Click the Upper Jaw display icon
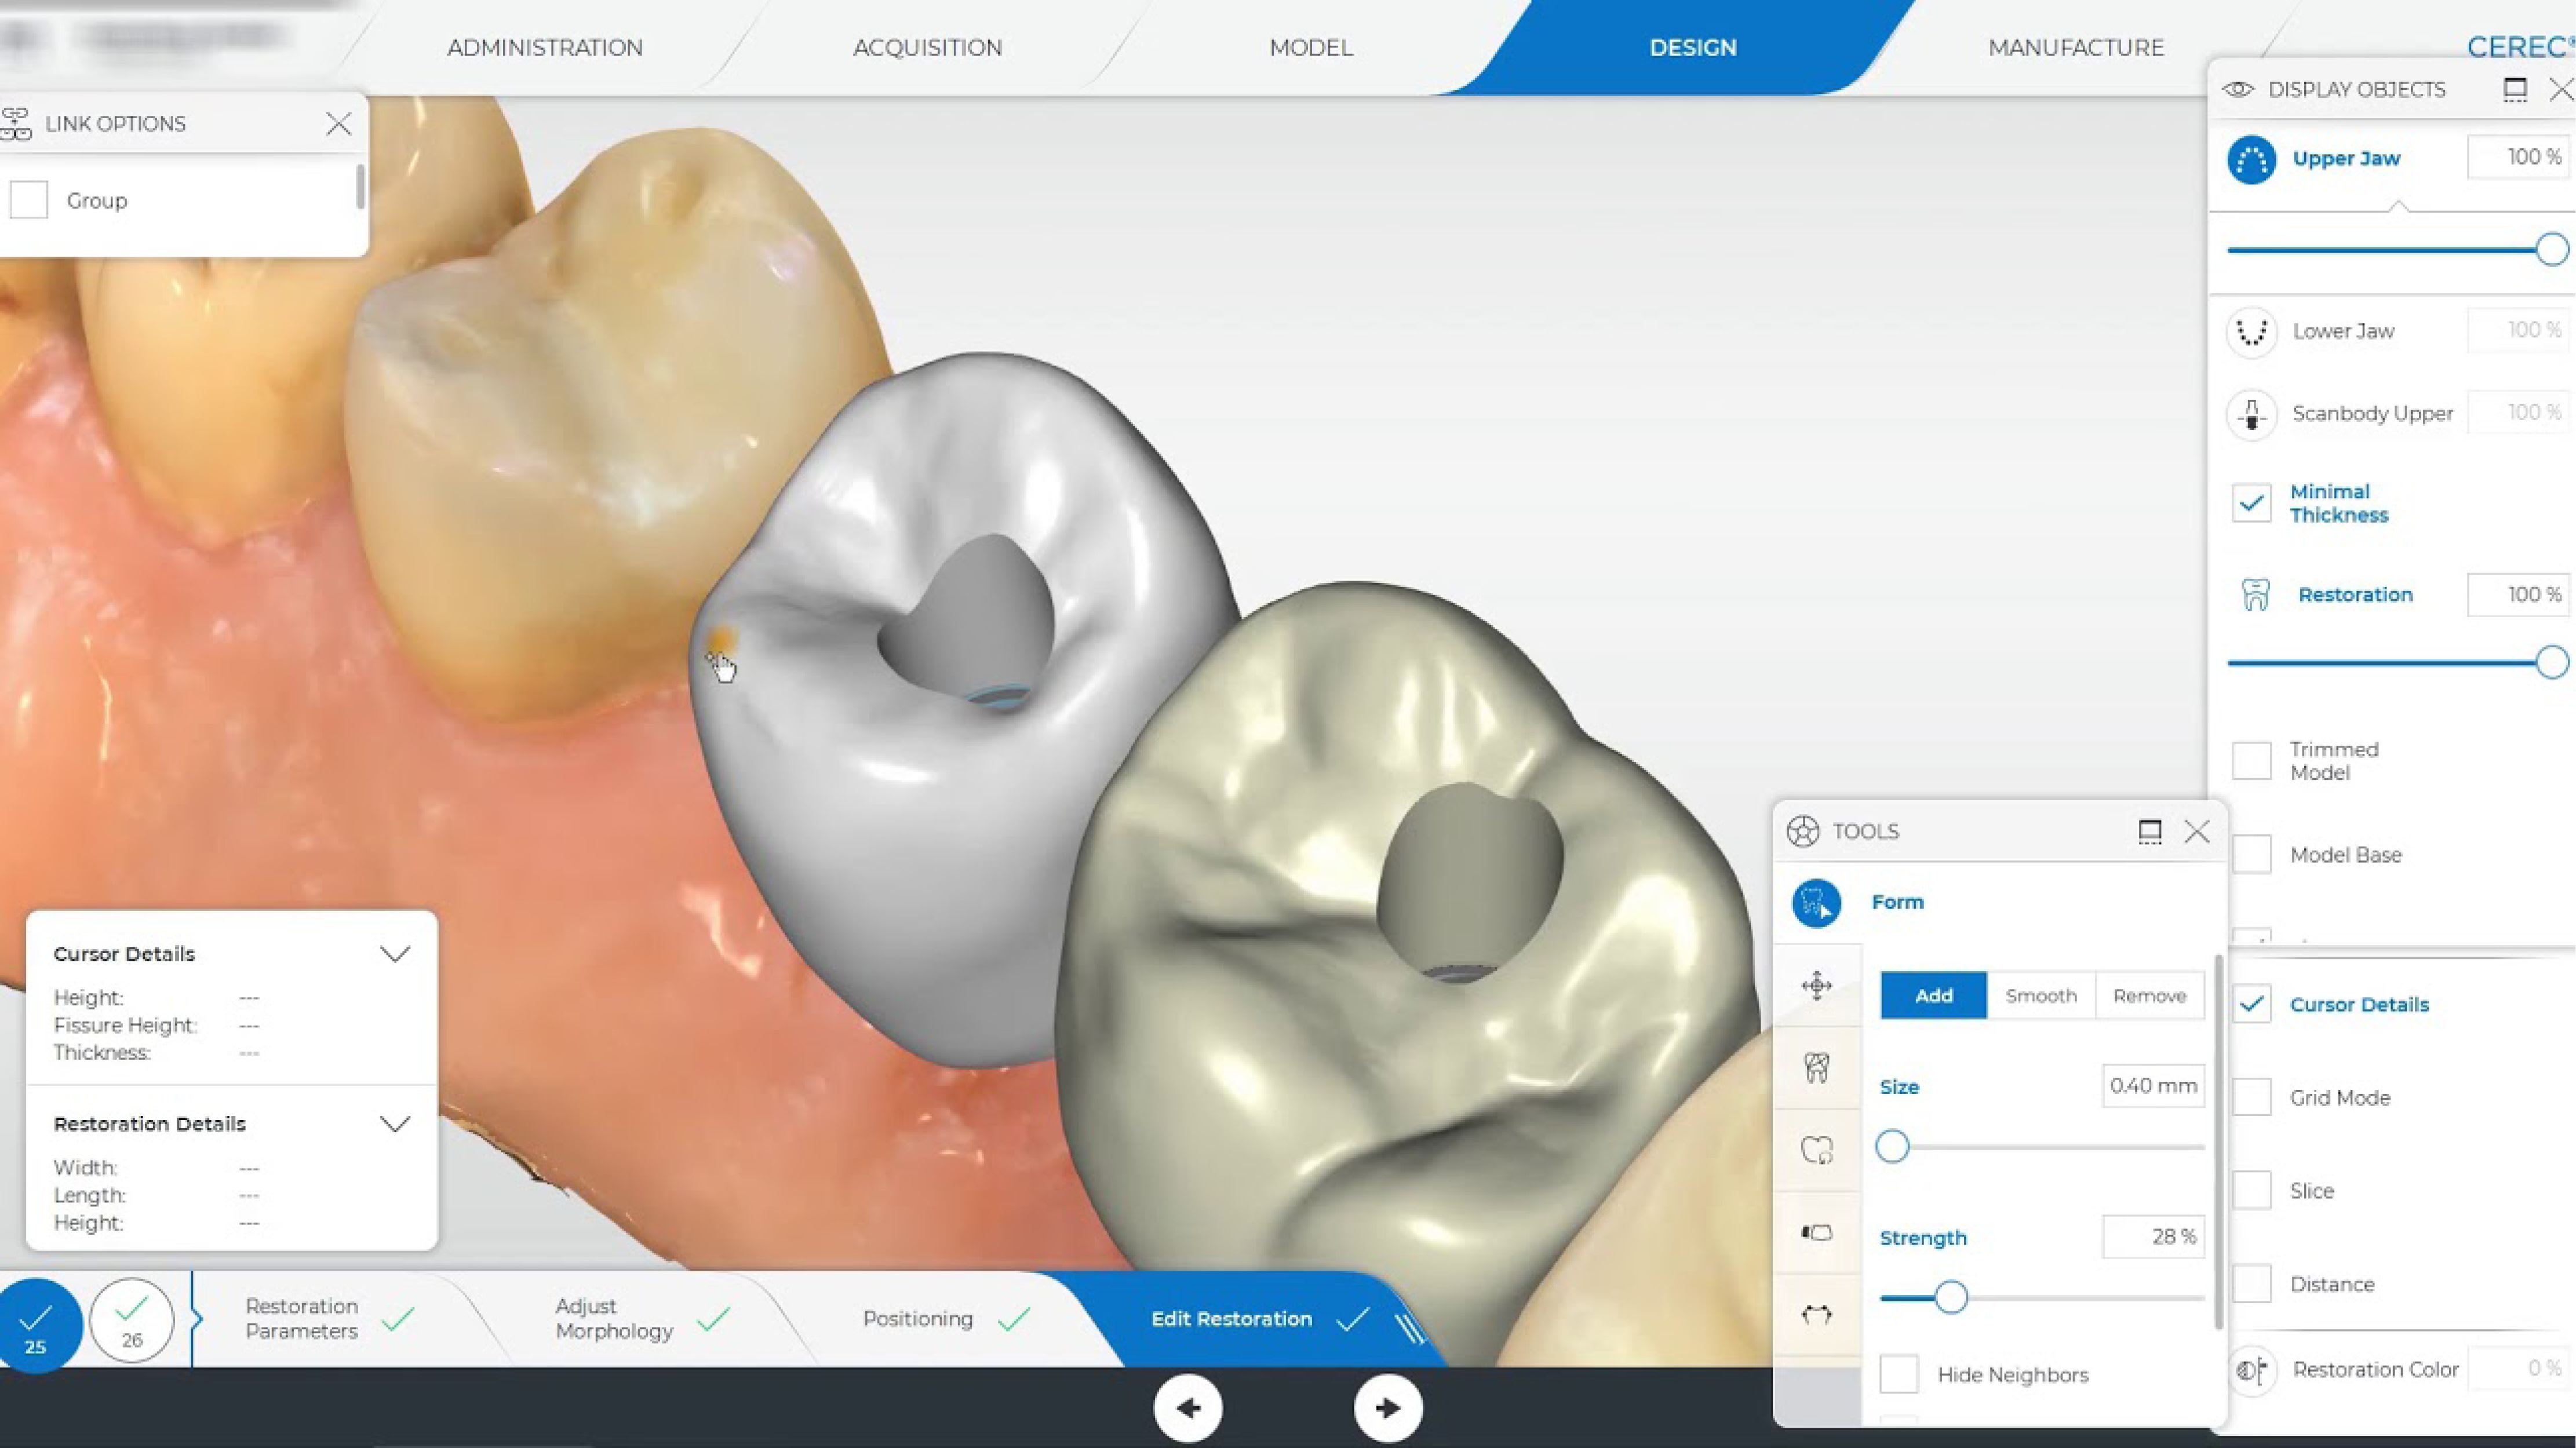Image resolution: width=2576 pixels, height=1448 pixels. click(2251, 159)
